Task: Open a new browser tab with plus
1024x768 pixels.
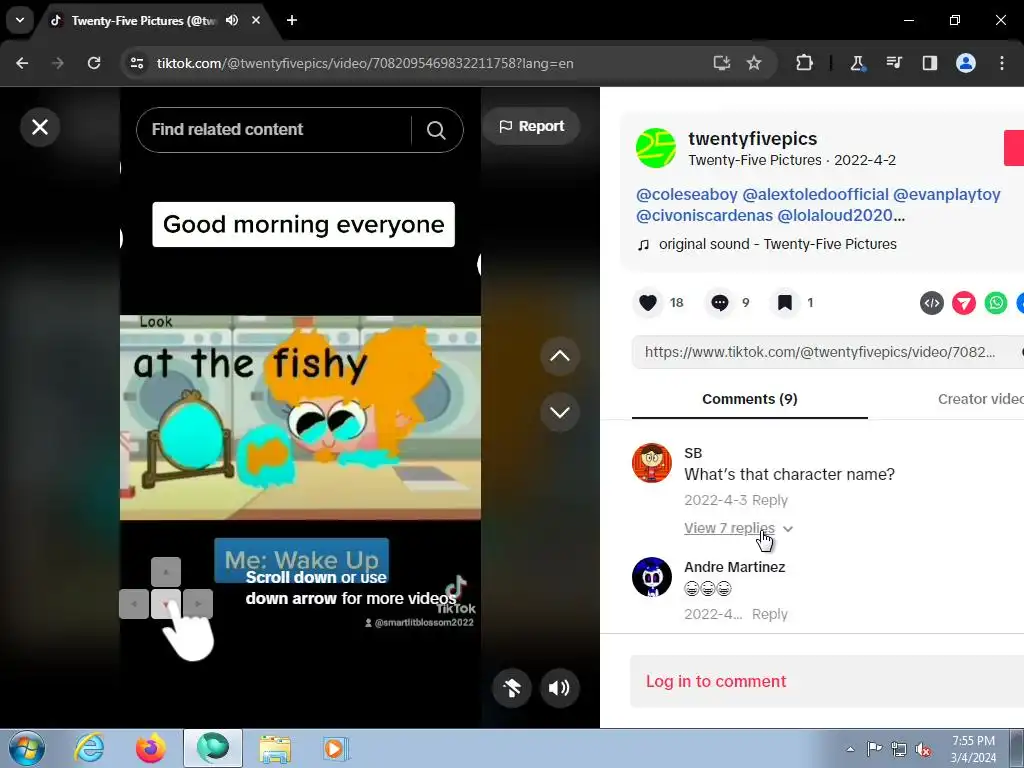Action: coord(292,20)
